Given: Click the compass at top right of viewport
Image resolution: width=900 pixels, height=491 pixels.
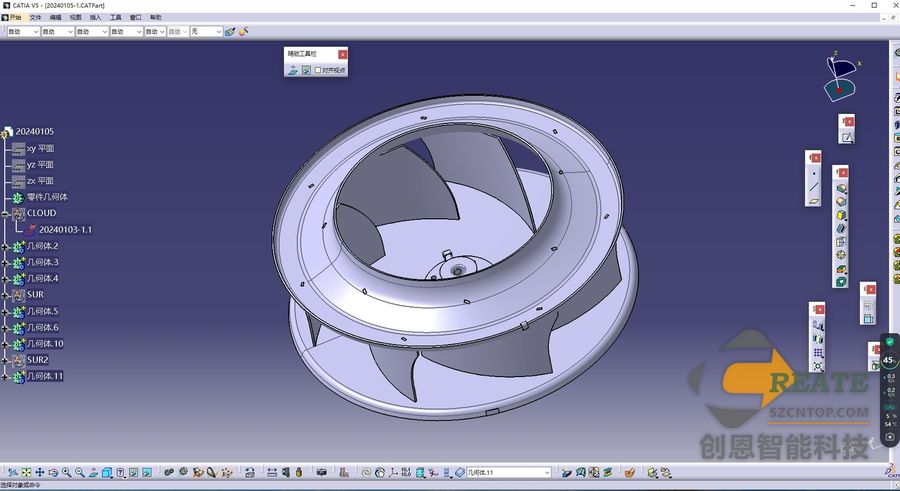Looking at the screenshot, I should tap(840, 78).
